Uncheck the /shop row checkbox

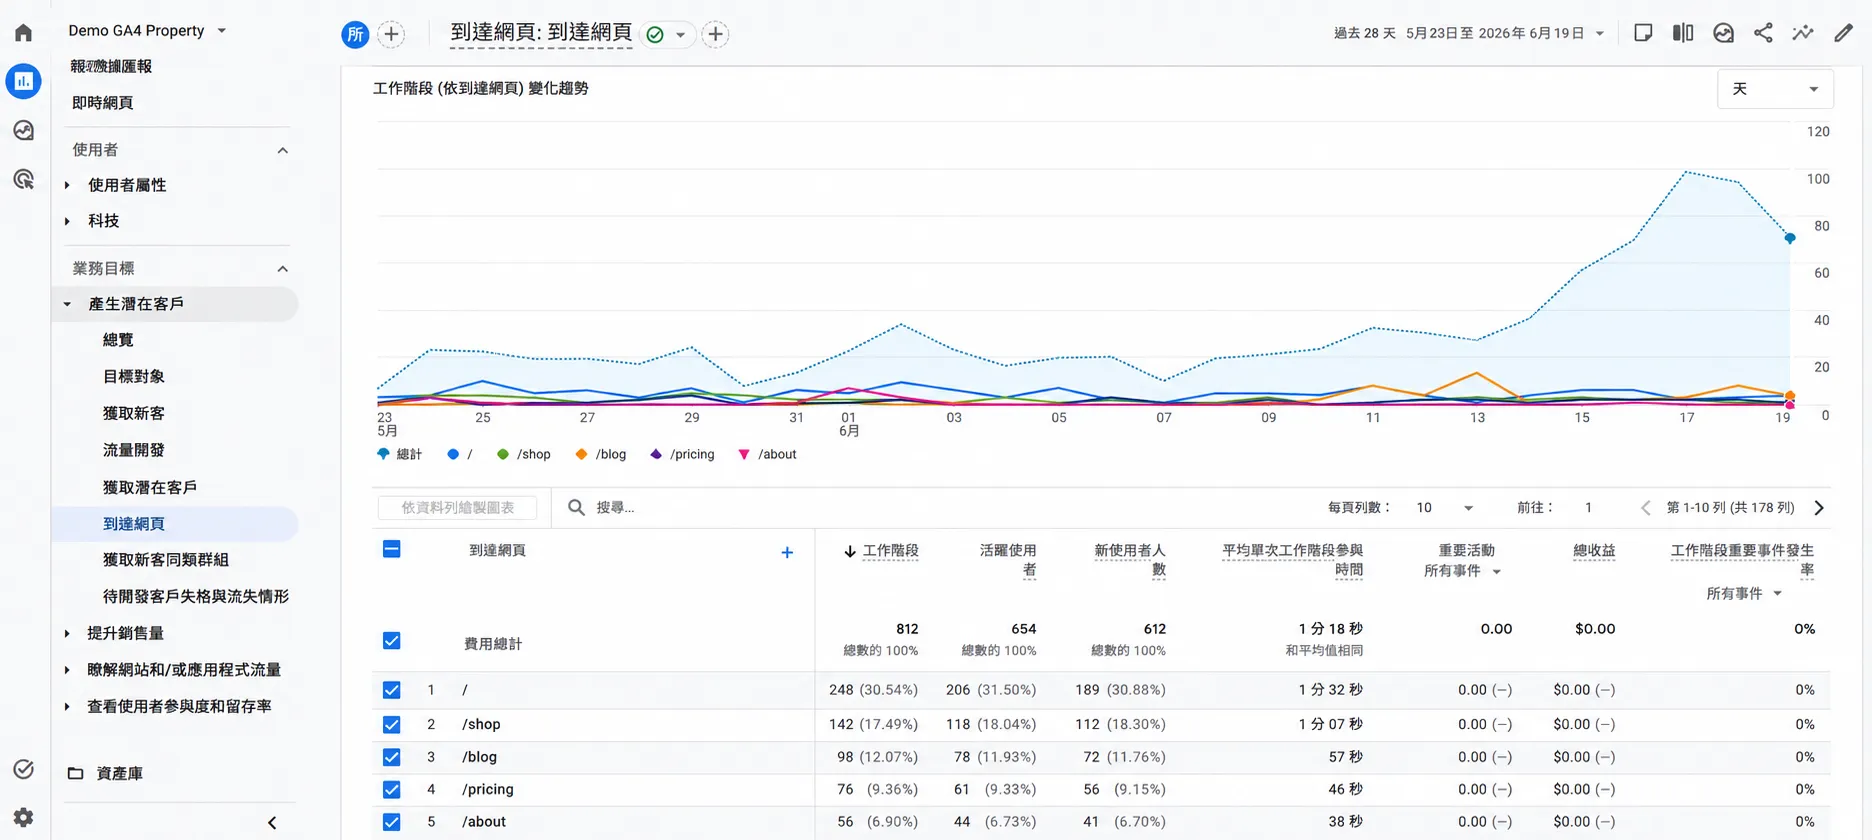click(x=391, y=724)
